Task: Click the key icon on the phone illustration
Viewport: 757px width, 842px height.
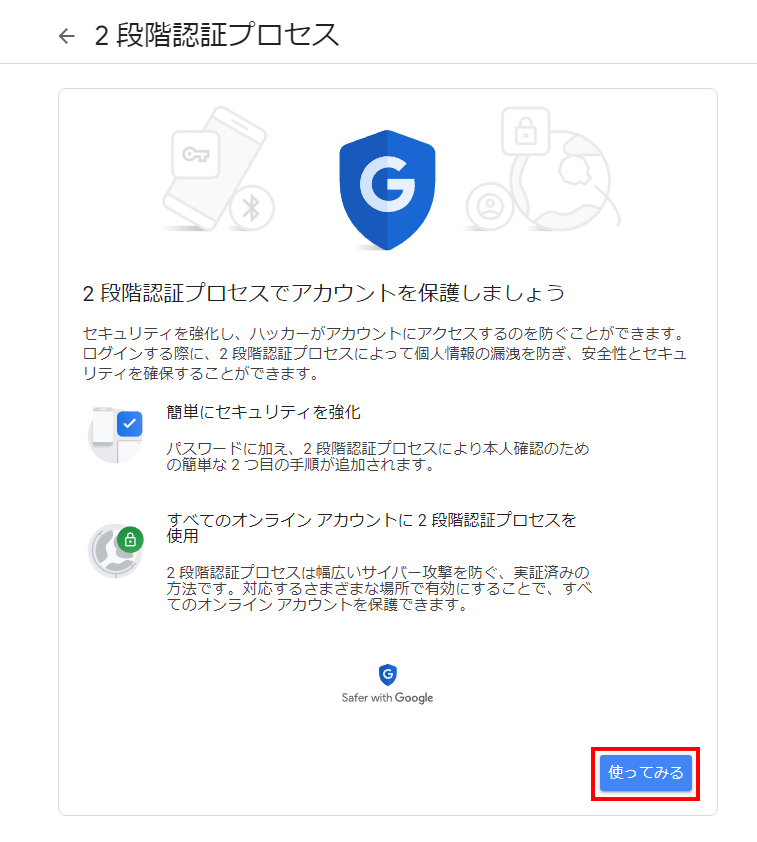Action: [x=195, y=155]
